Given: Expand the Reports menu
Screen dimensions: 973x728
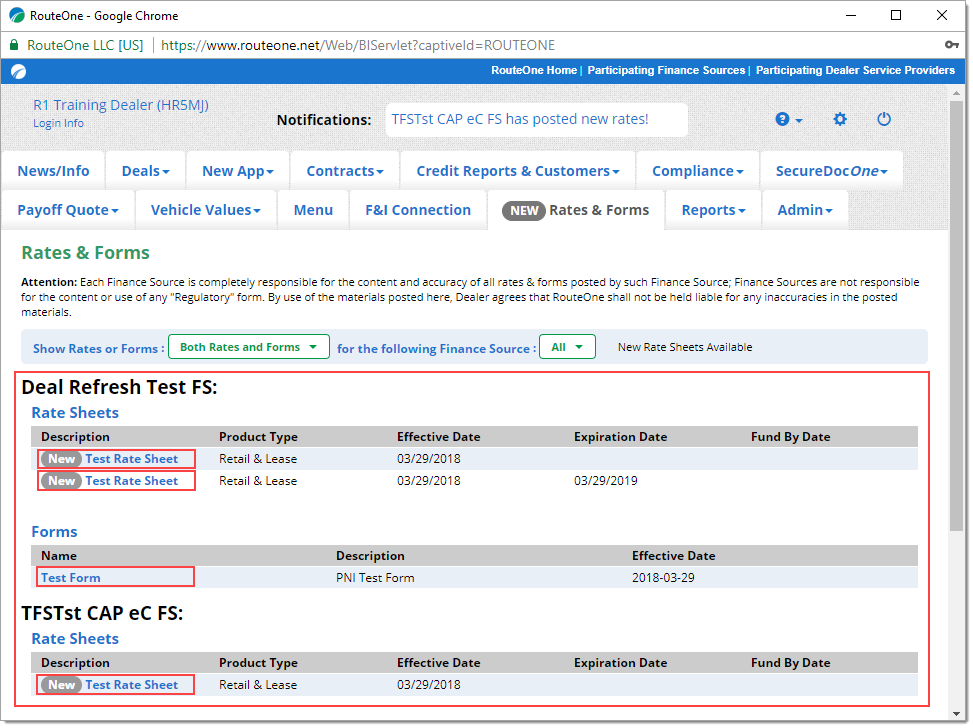Looking at the screenshot, I should click(713, 210).
